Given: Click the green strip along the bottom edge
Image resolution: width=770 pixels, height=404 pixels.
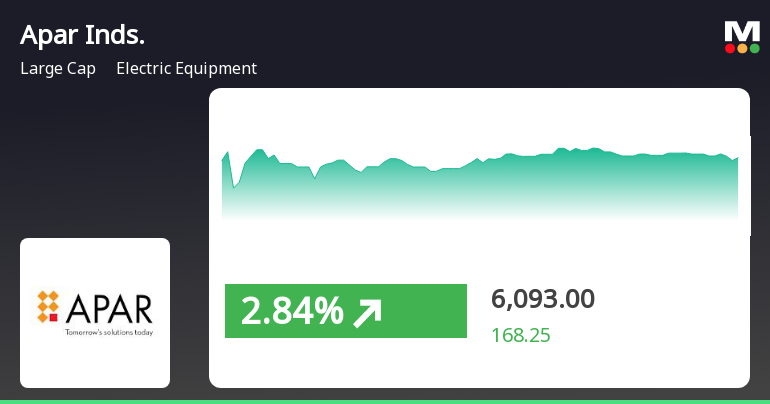Looking at the screenshot, I should pos(385,400).
